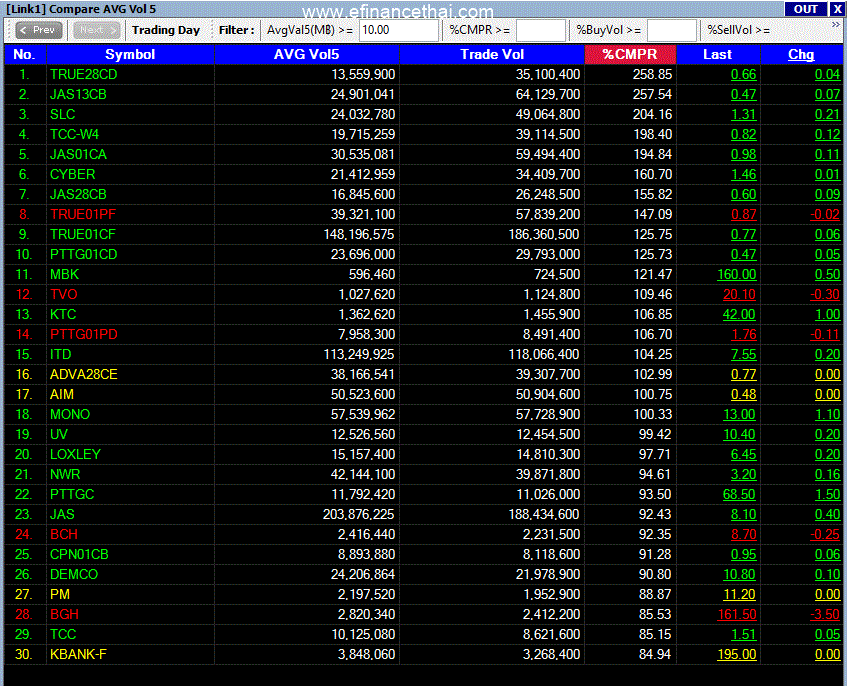Screen dimensions: 847x686
Task: Click the MONO change value 1.10
Action: click(x=828, y=414)
